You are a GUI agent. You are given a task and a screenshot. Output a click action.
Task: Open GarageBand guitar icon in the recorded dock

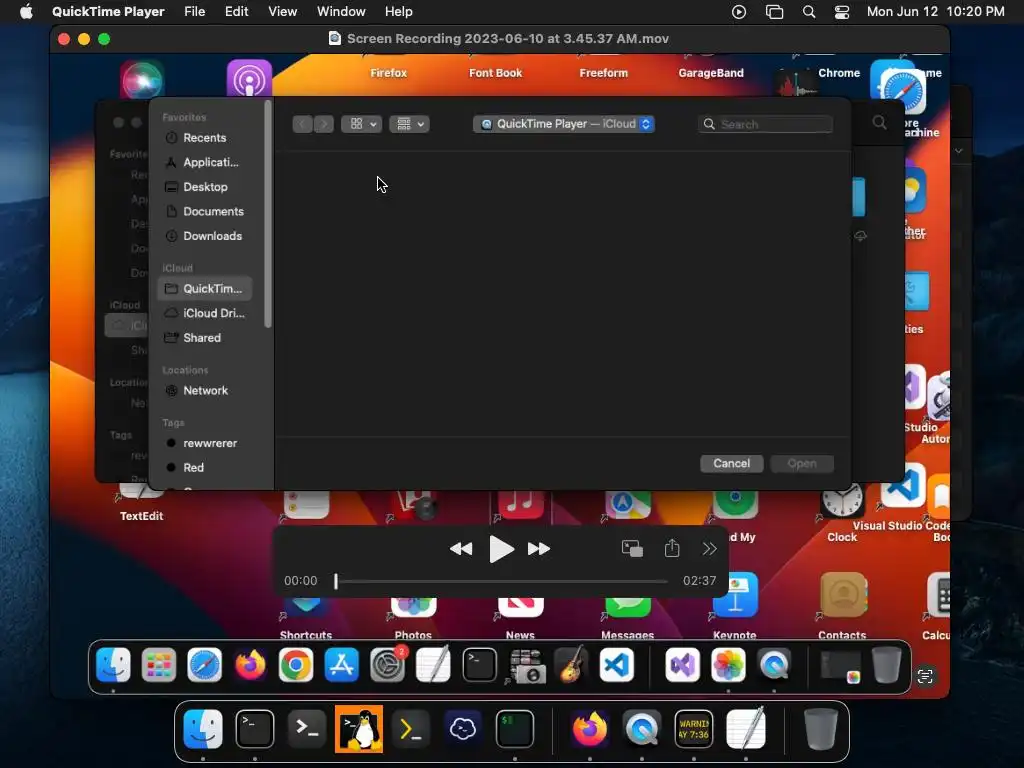coord(571,665)
